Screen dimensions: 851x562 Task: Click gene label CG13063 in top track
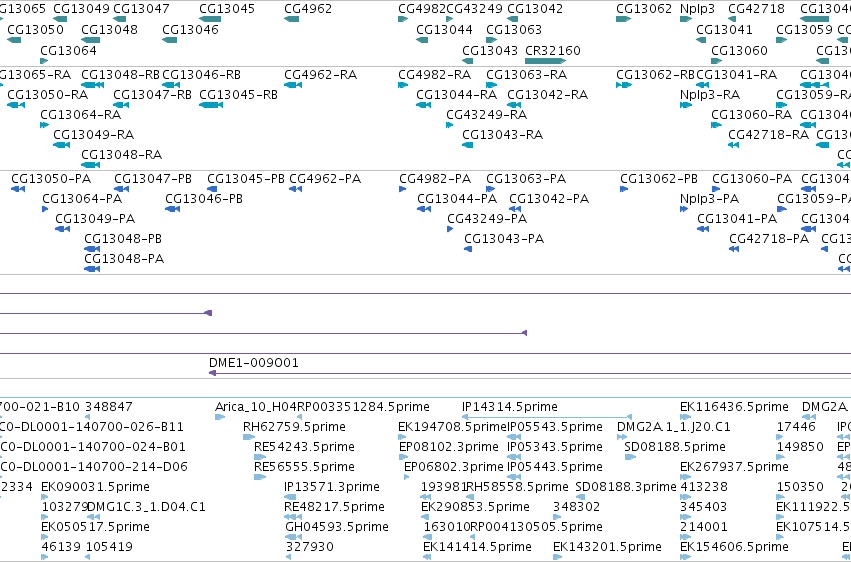point(514,29)
